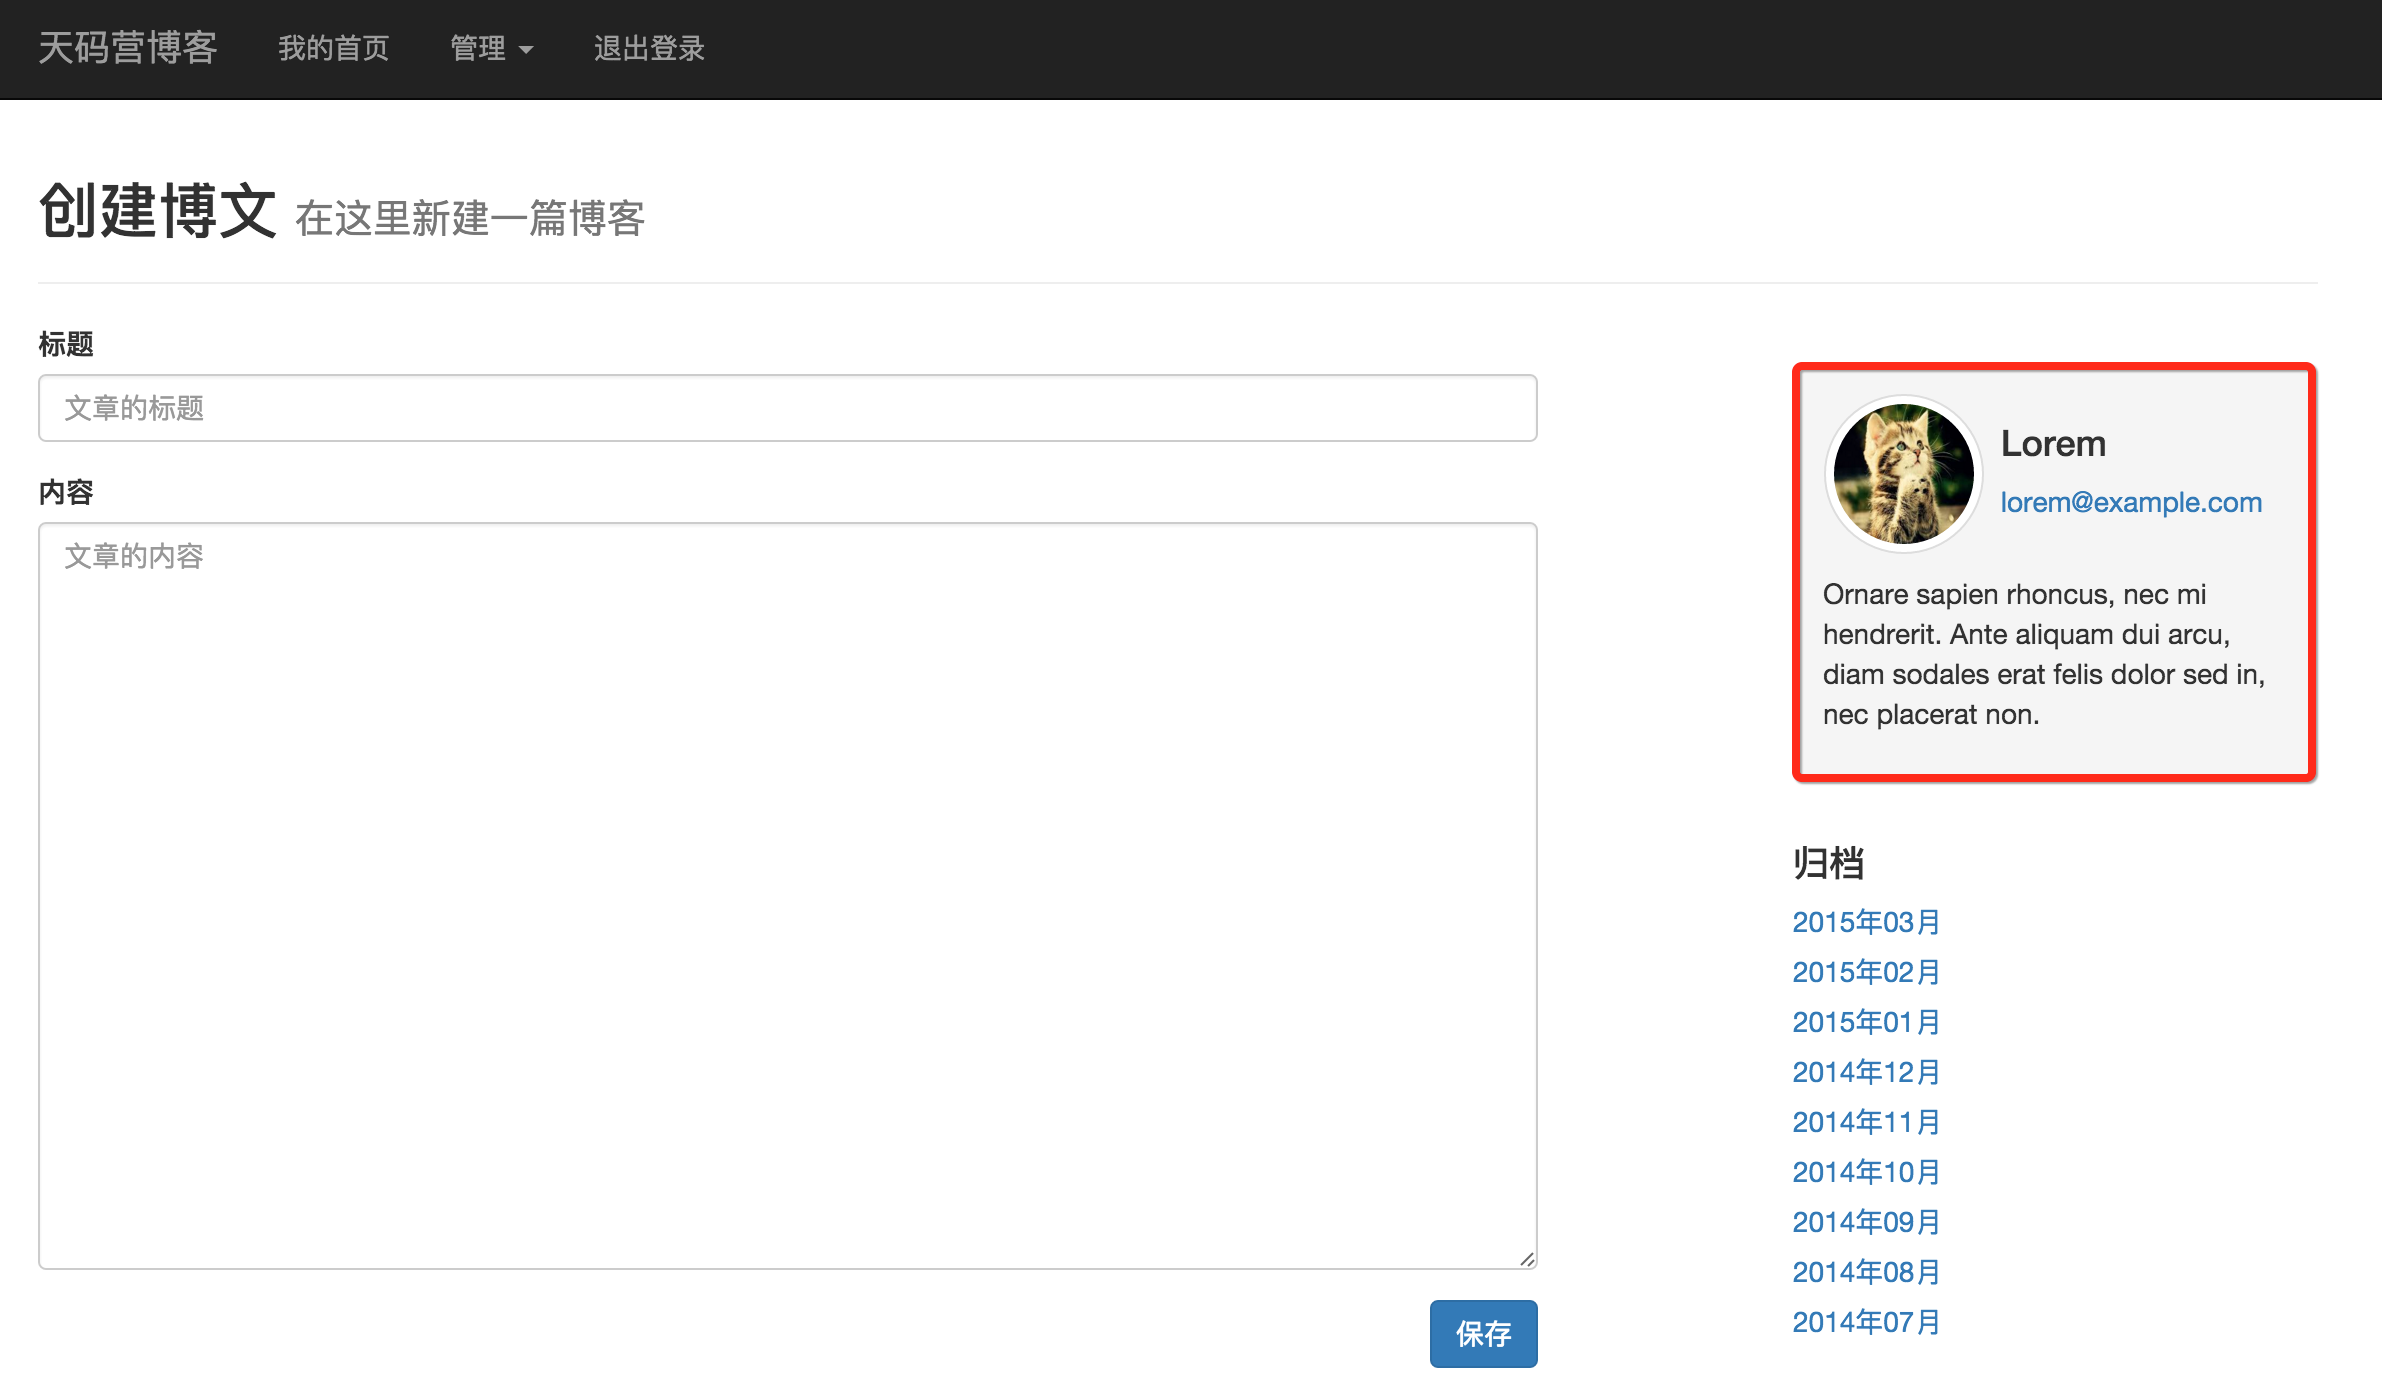Click the Lorem username in profile card
Screen dimensions: 2382x1388
point(2052,443)
